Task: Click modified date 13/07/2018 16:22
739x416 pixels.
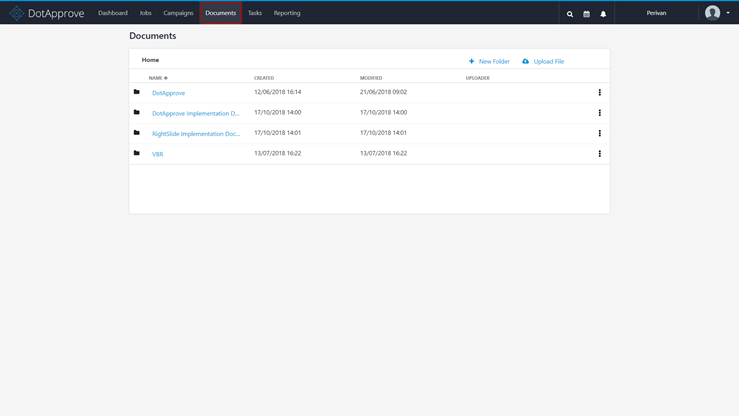Action: [x=383, y=153]
